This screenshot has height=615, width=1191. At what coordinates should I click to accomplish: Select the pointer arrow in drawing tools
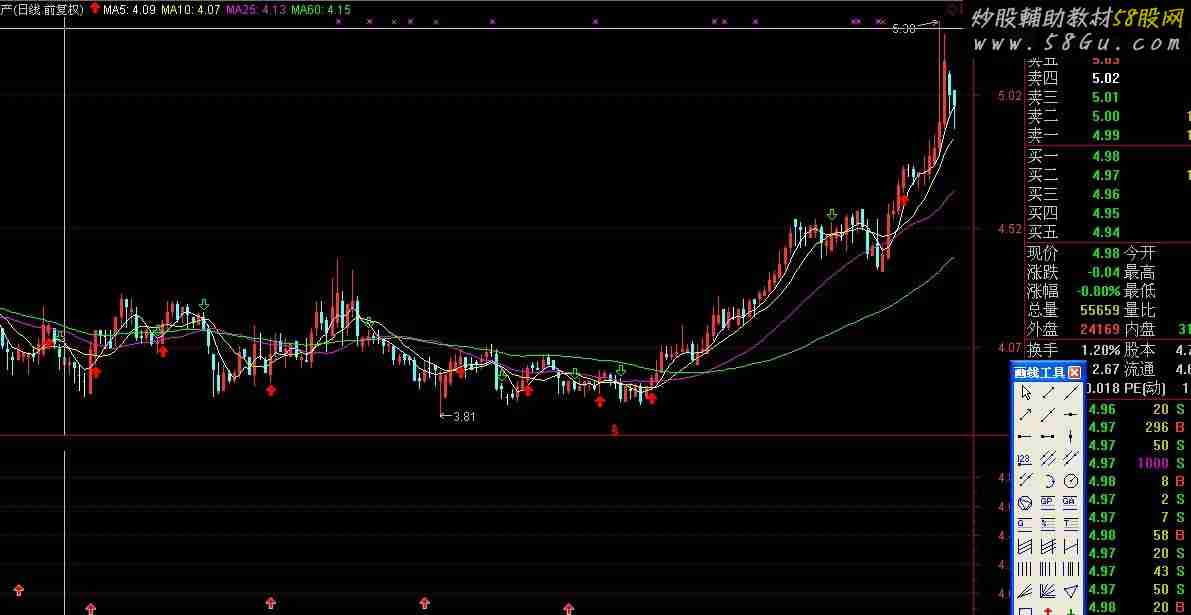coord(1026,393)
